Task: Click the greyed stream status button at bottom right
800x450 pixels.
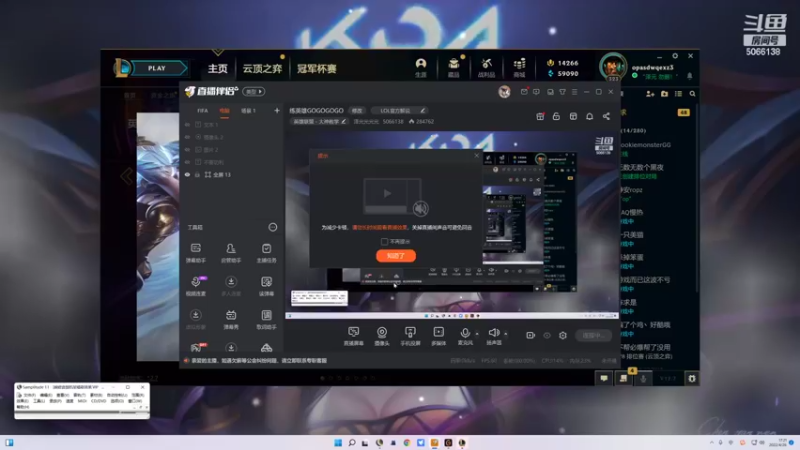Action: pos(593,335)
